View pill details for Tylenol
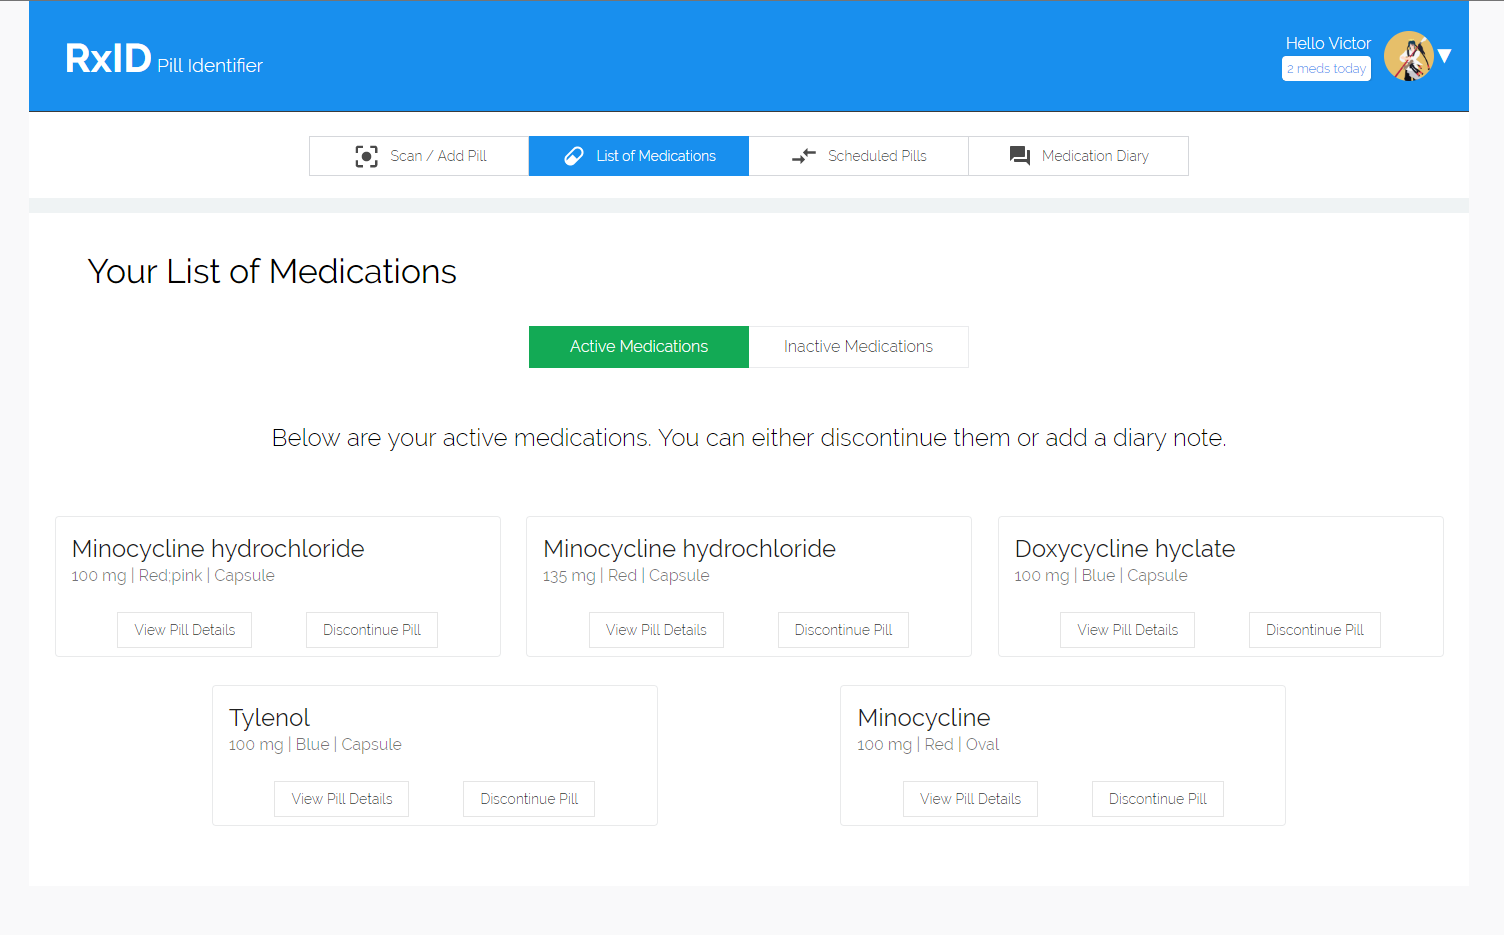This screenshot has width=1504, height=935. [x=341, y=799]
